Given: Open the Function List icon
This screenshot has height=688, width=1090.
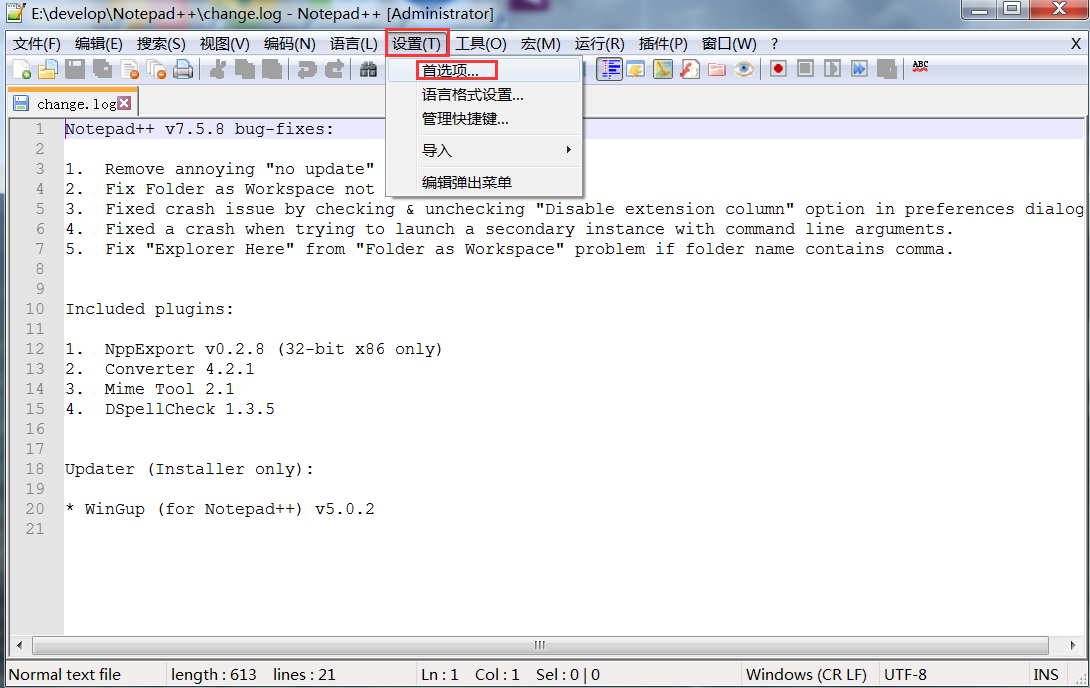Looking at the screenshot, I should click(x=690, y=69).
